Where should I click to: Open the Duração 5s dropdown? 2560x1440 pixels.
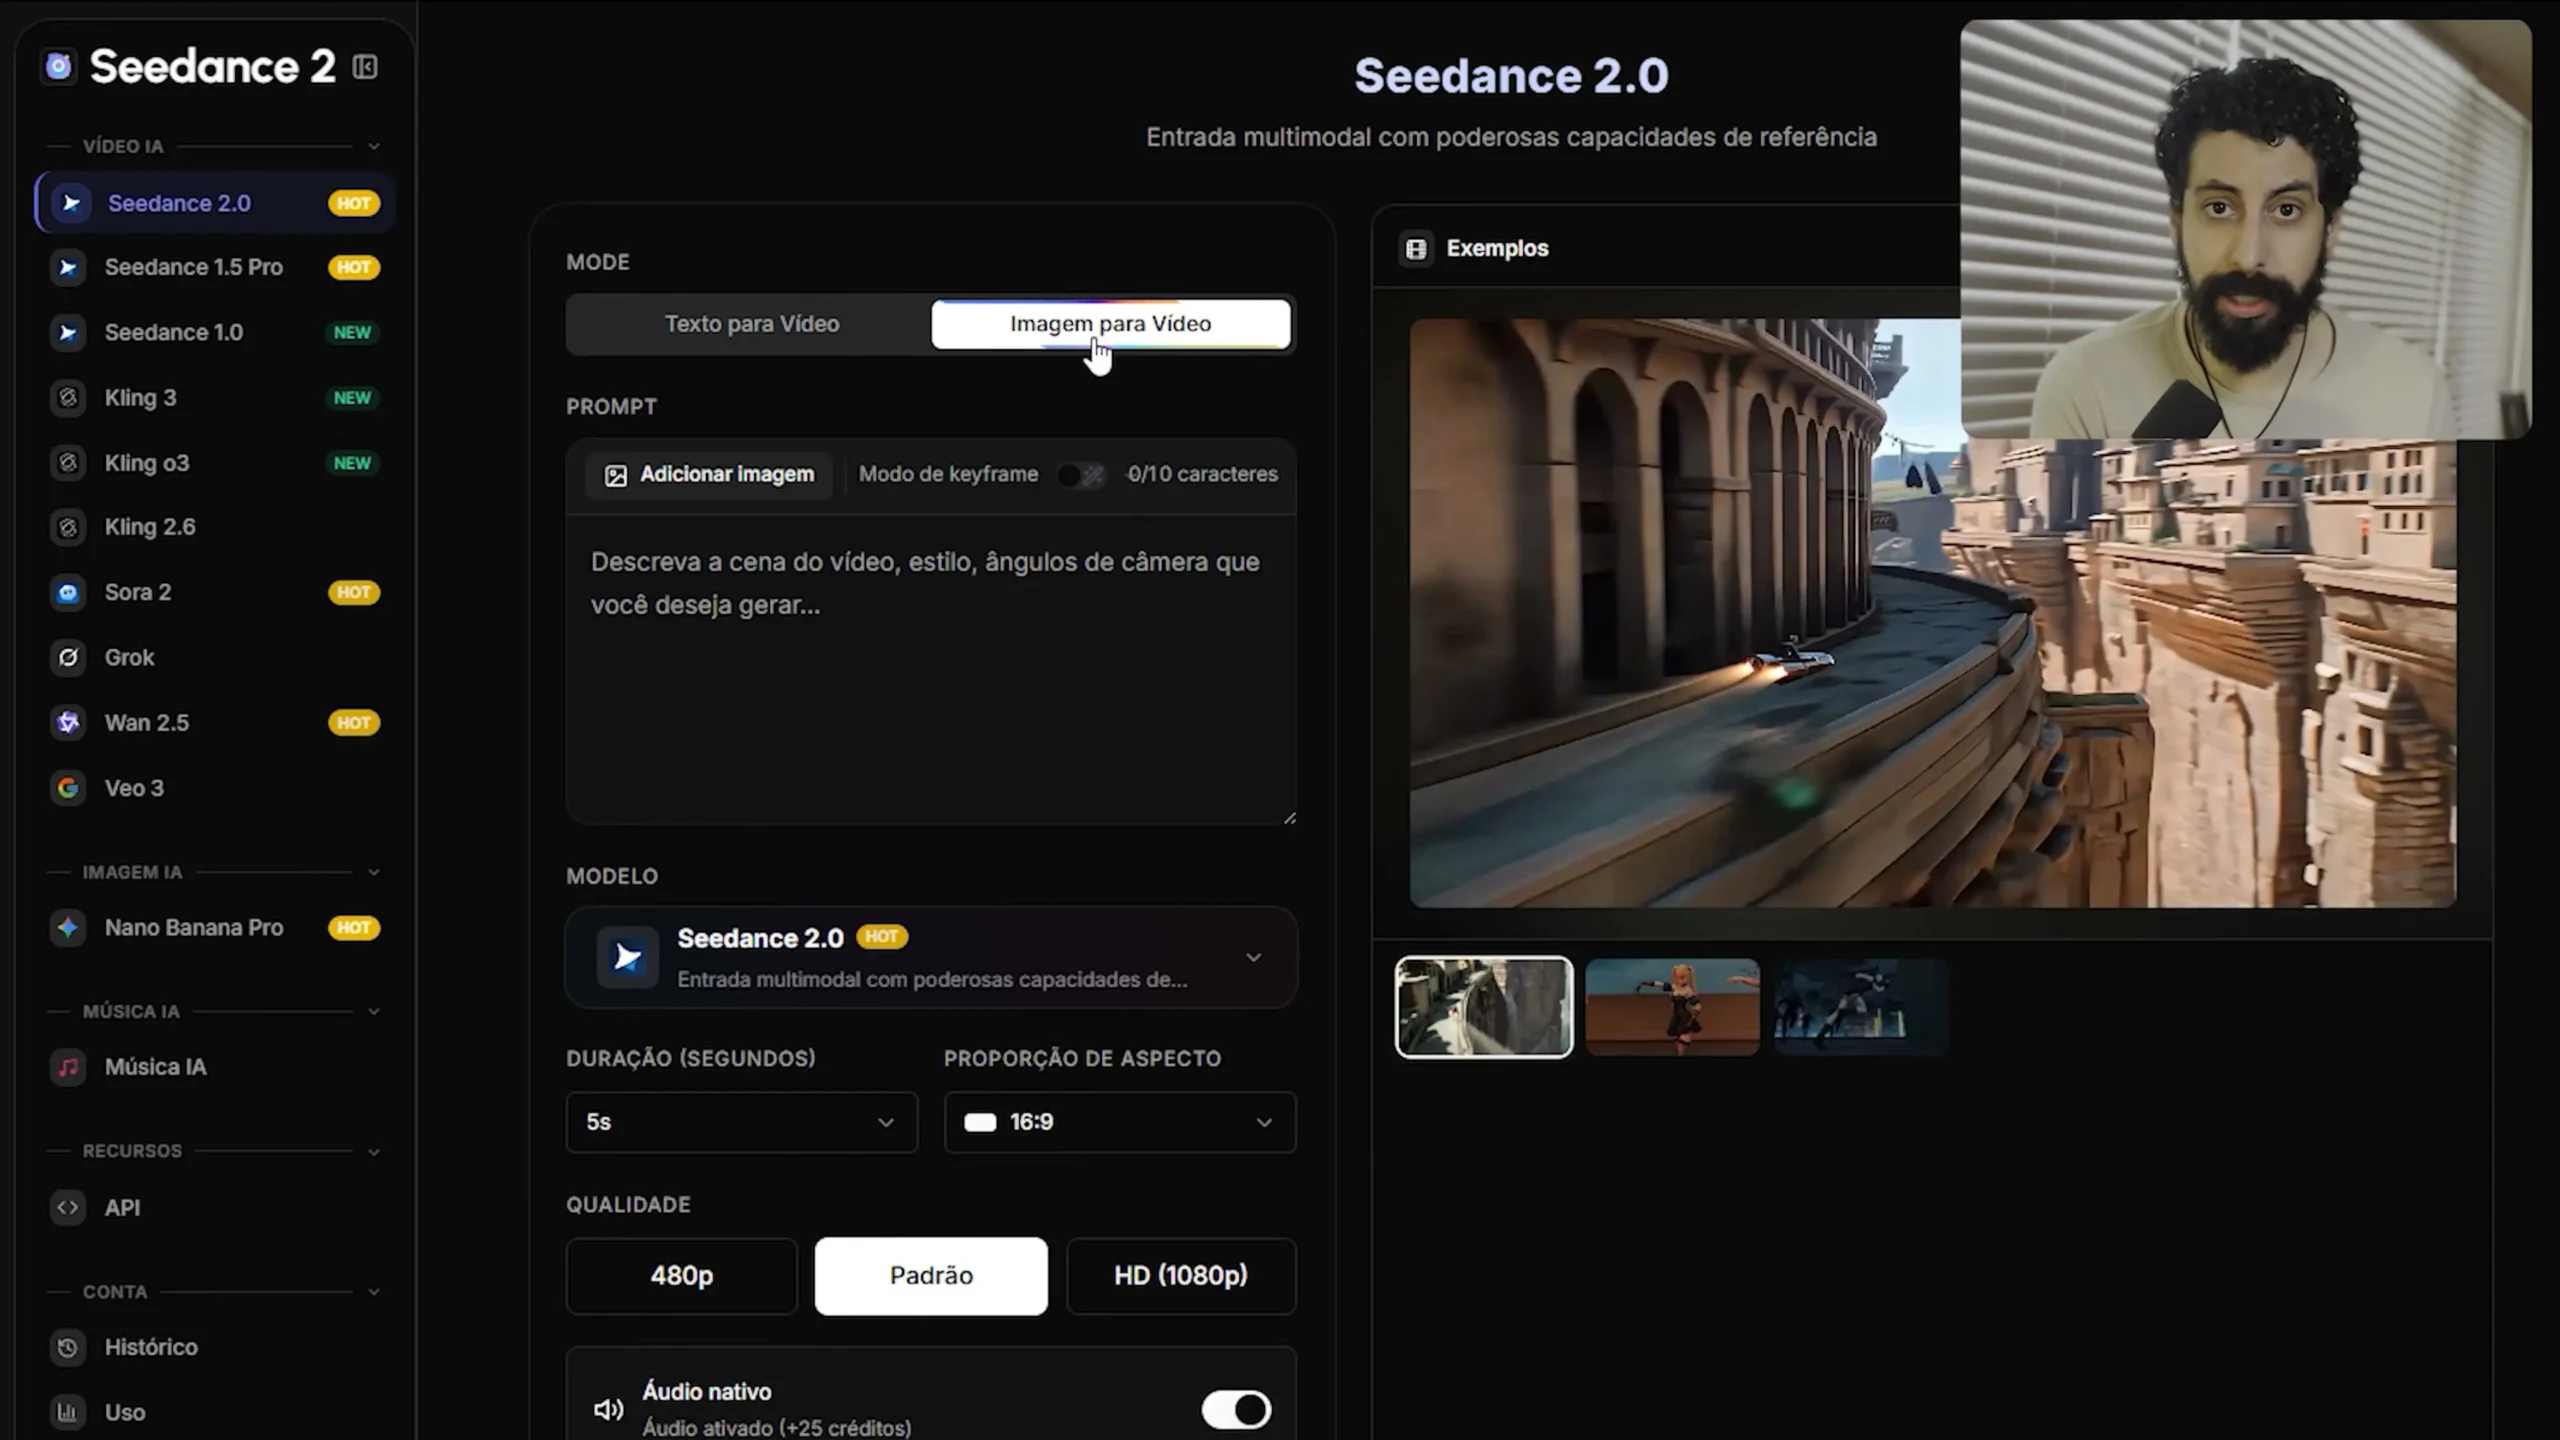pos(741,1122)
